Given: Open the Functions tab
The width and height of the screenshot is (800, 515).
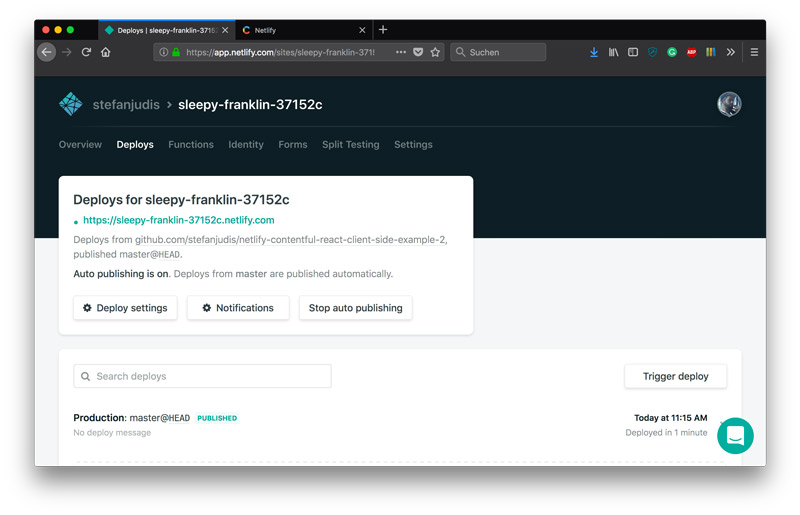Looking at the screenshot, I should pyautogui.click(x=191, y=144).
